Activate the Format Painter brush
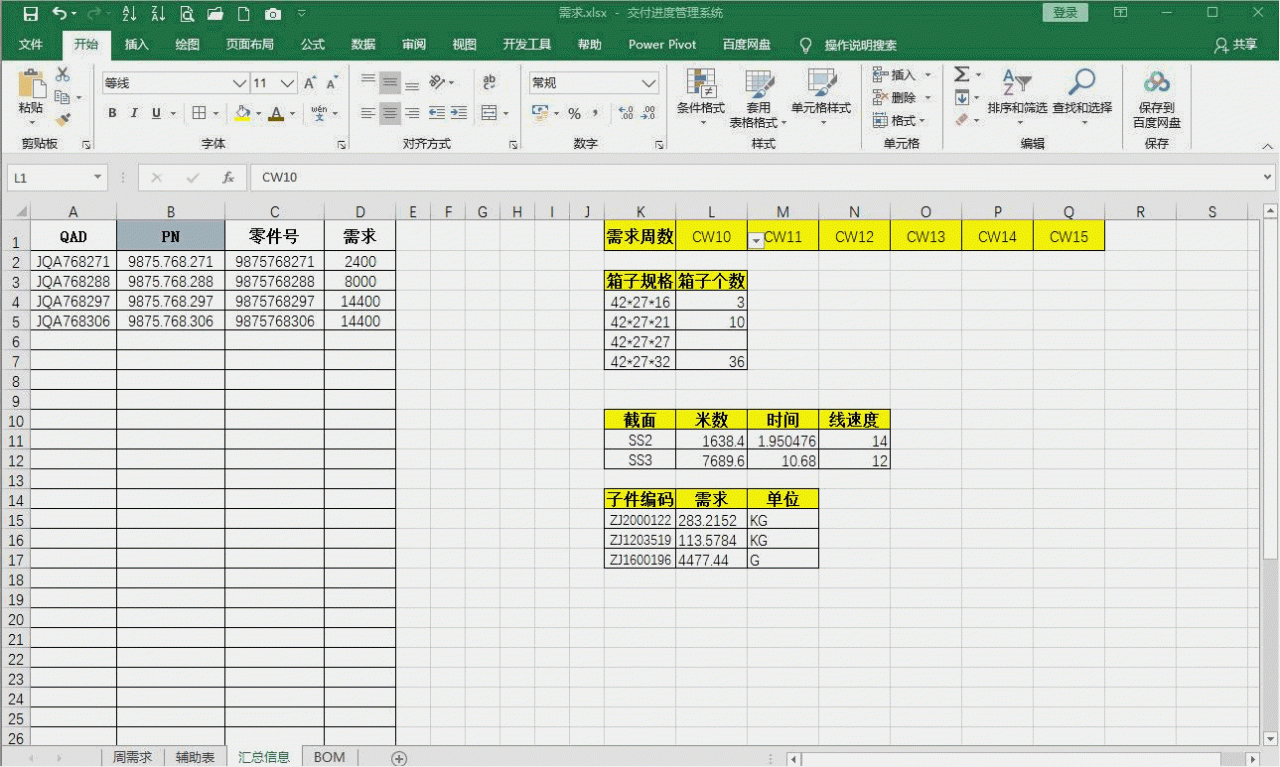 click(x=62, y=119)
